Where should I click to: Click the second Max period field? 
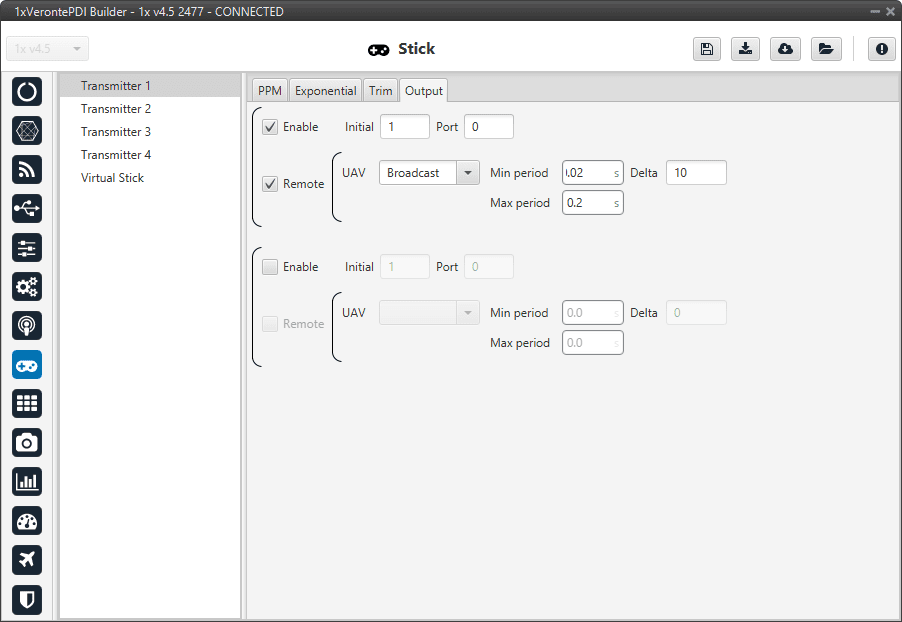click(593, 342)
